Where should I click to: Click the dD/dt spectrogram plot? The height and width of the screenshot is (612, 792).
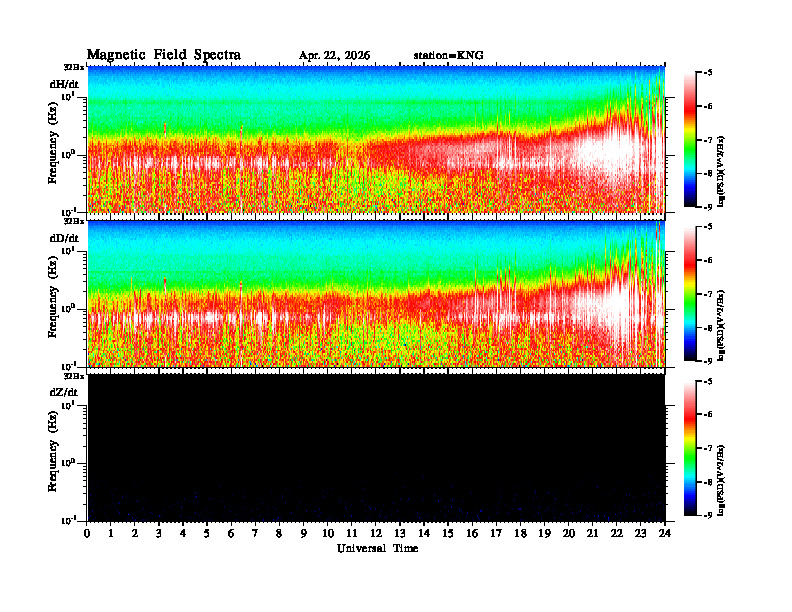[376, 293]
